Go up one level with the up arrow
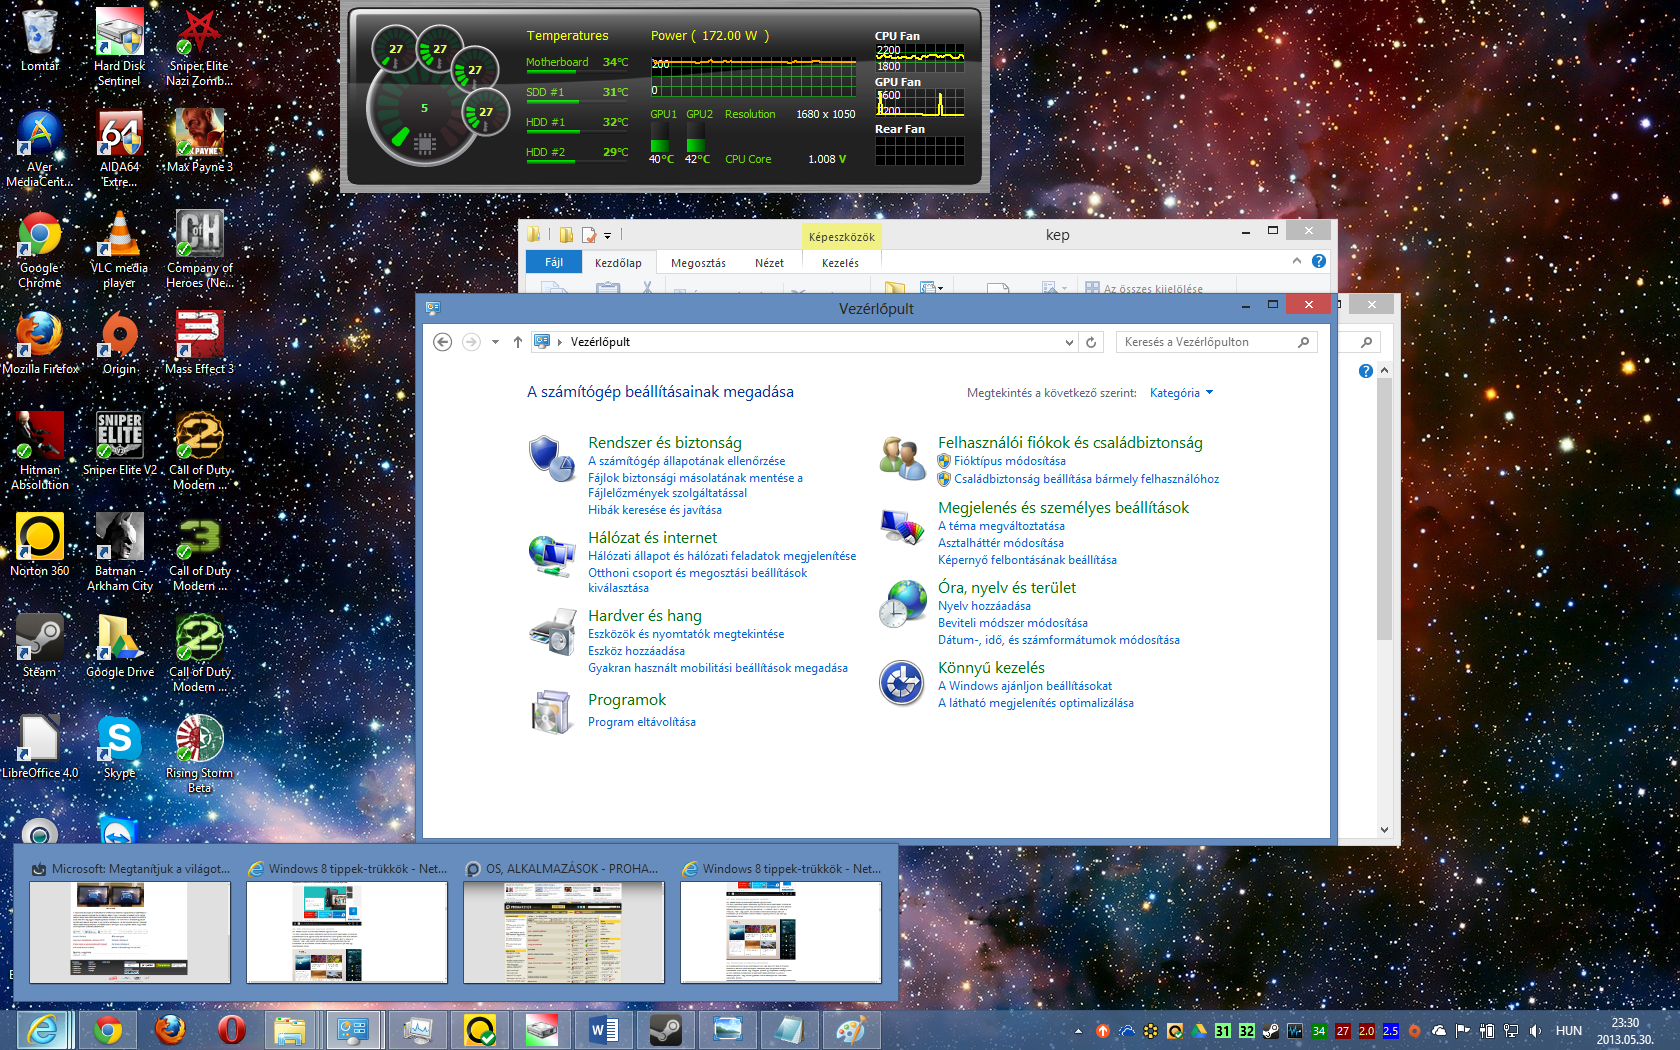Viewport: 1680px width, 1050px height. tap(517, 342)
